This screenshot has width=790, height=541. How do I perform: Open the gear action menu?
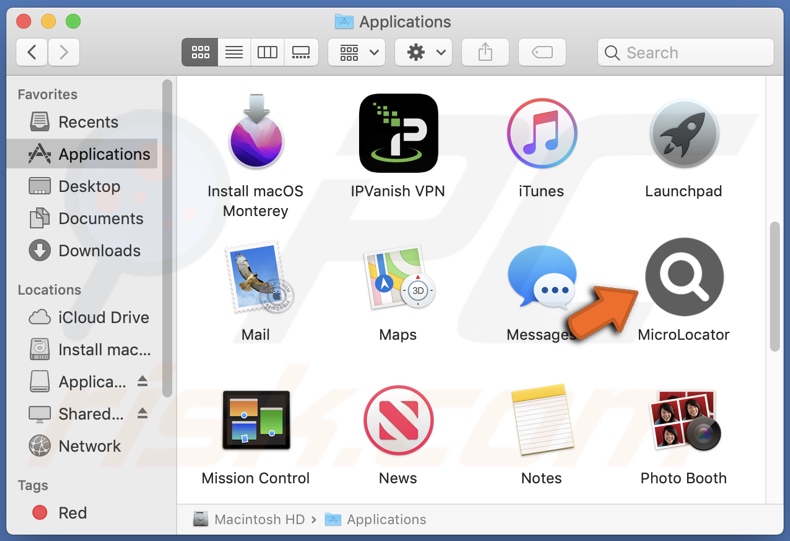[423, 52]
